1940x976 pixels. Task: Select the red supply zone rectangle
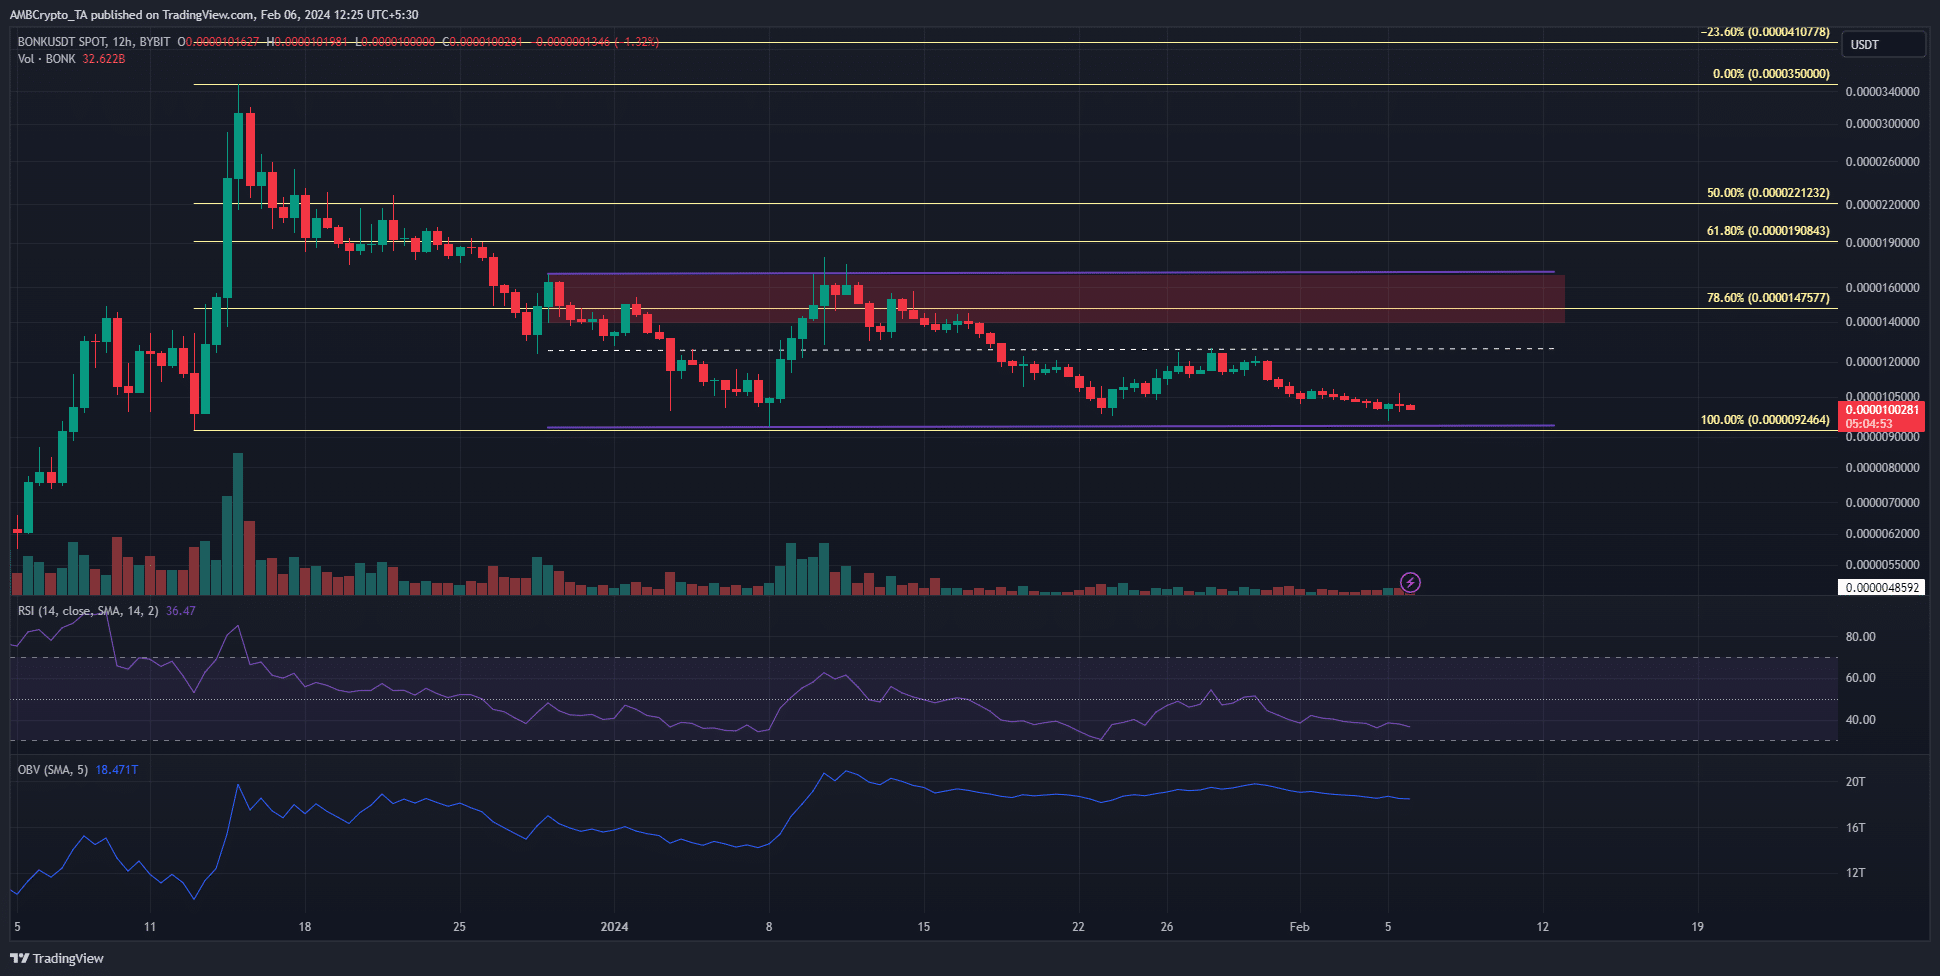[1056, 298]
